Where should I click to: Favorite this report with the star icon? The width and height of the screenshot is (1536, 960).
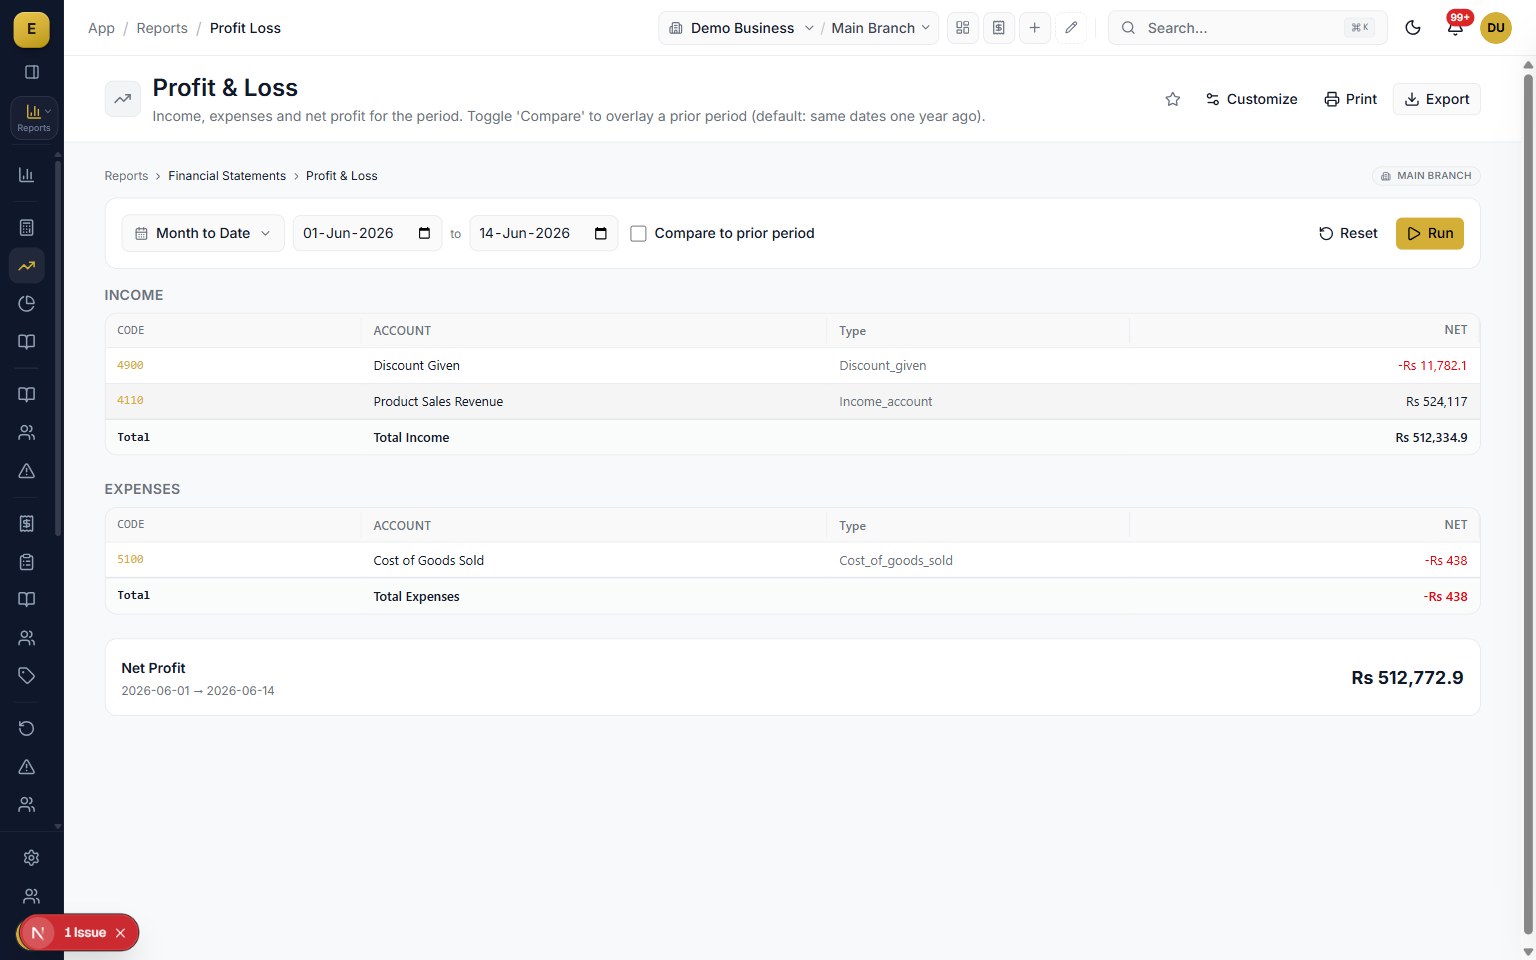coord(1173,99)
